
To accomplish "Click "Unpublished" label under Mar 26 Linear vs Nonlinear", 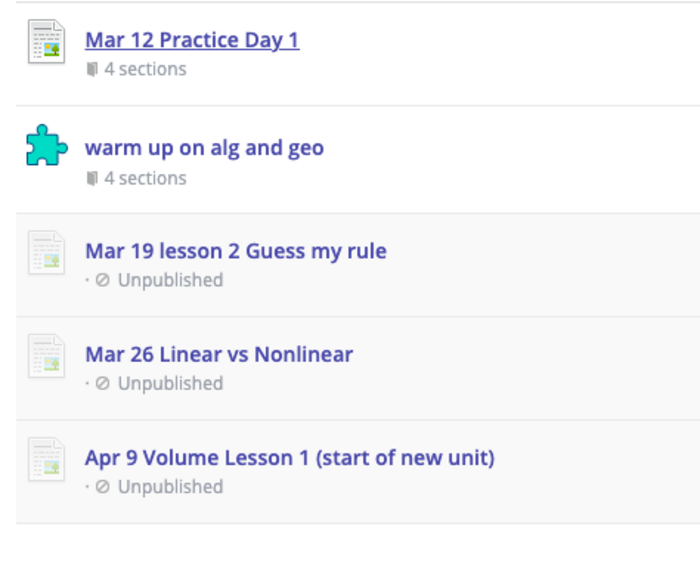I will pyautogui.click(x=170, y=384).
